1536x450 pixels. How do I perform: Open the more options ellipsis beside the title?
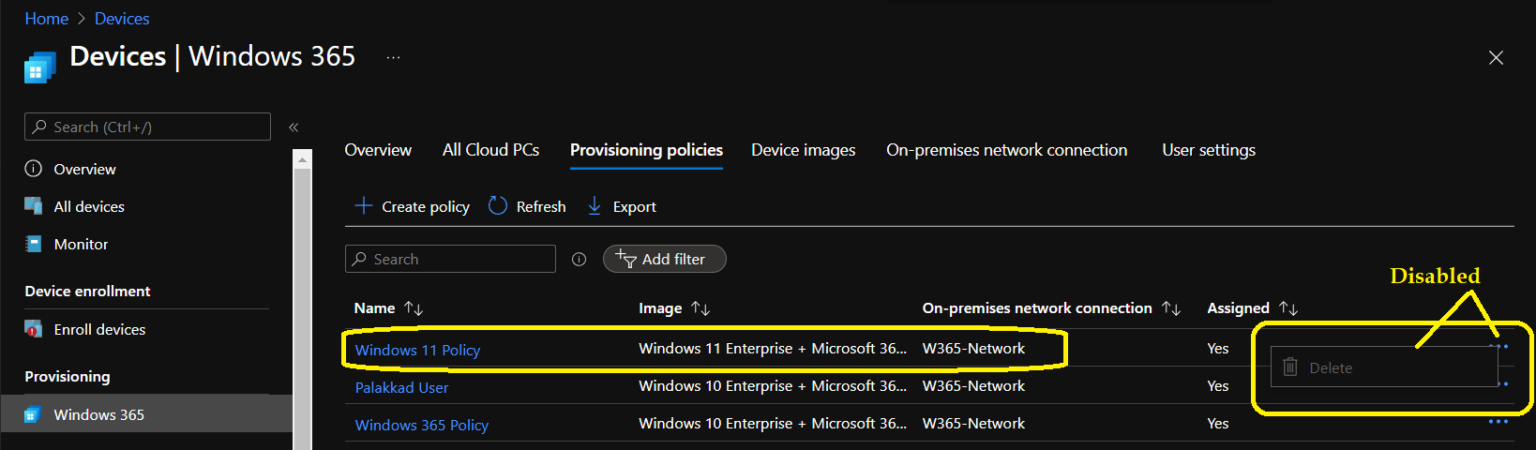394,57
